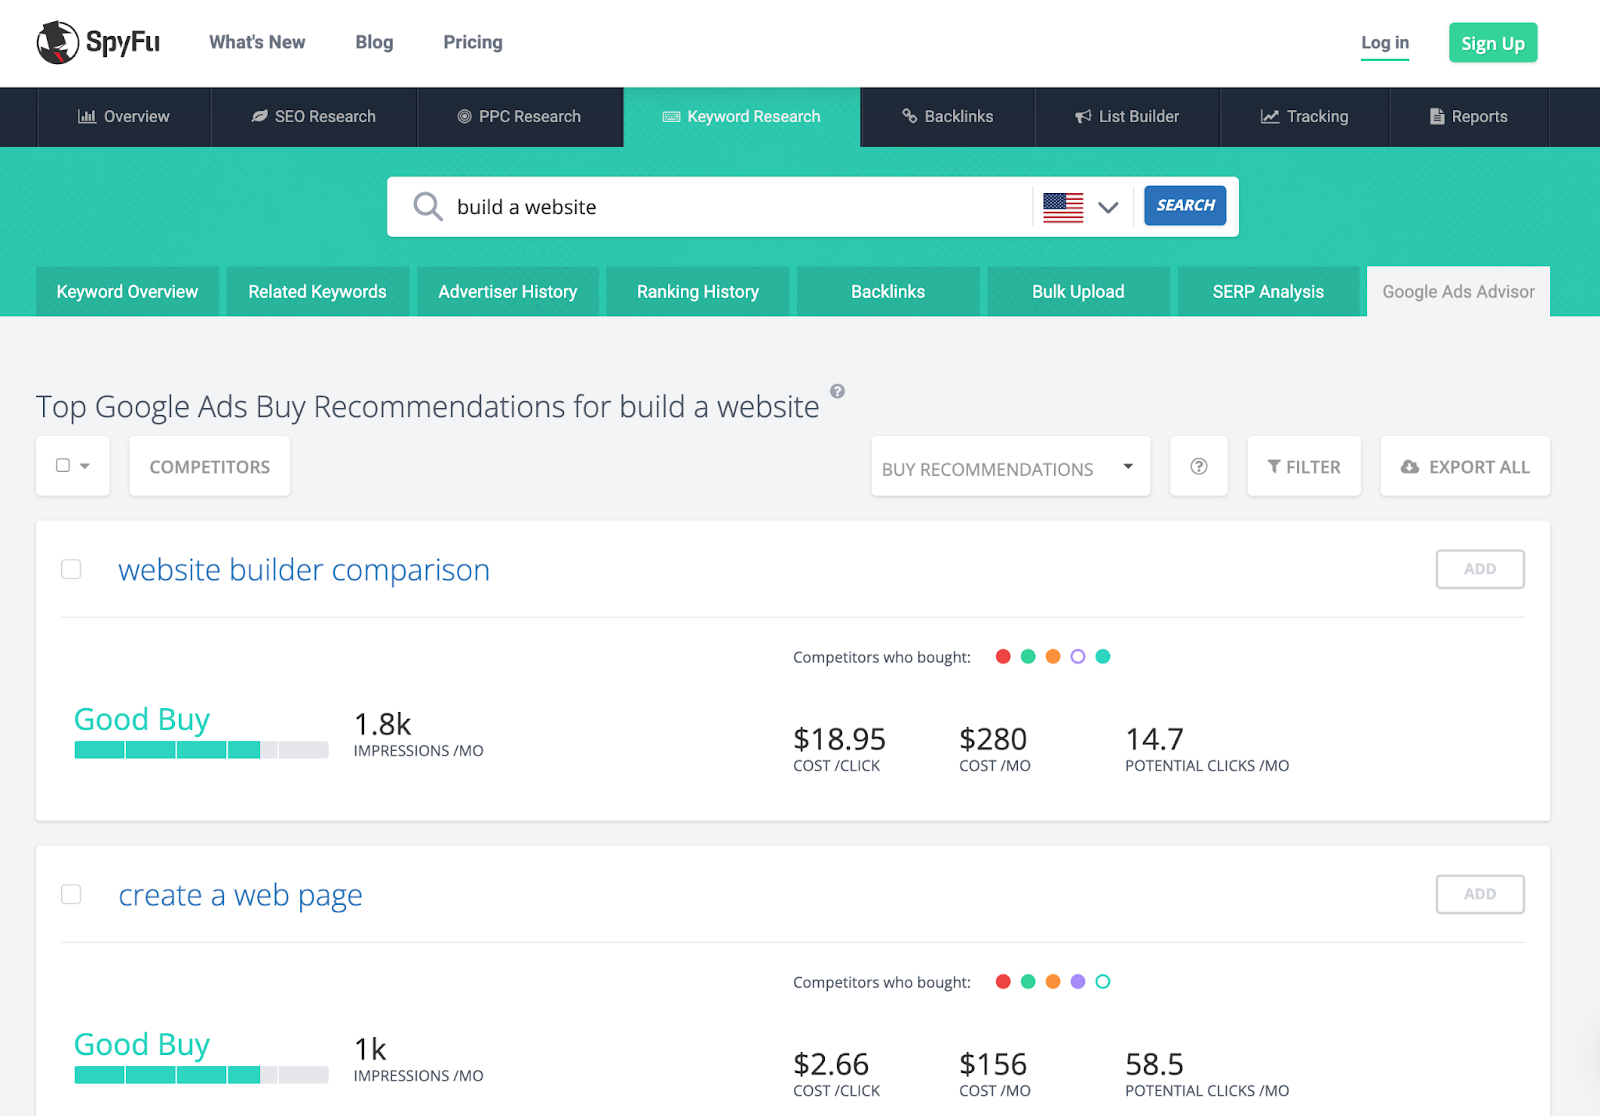
Task: Click the Backlinks chain icon in navbar
Action: point(909,116)
